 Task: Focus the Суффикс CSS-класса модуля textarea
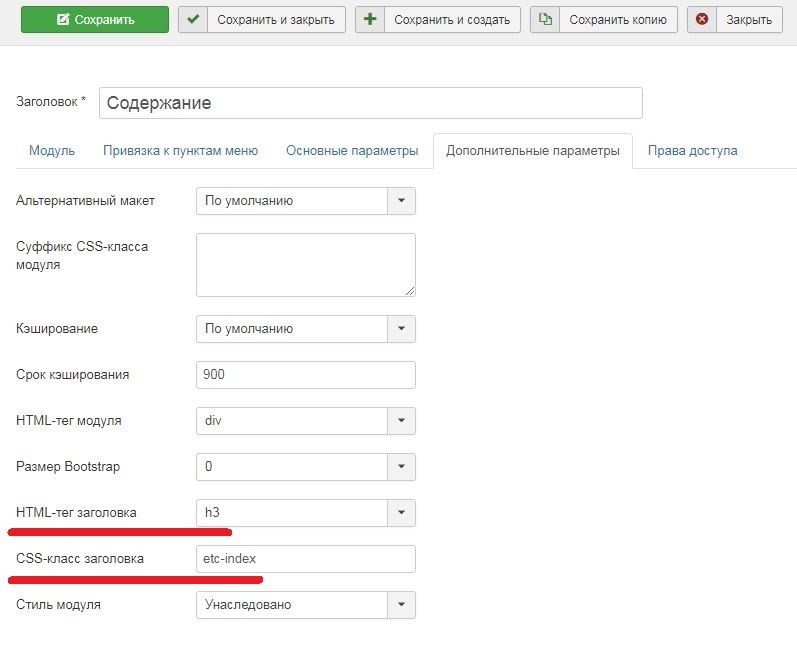click(x=305, y=265)
